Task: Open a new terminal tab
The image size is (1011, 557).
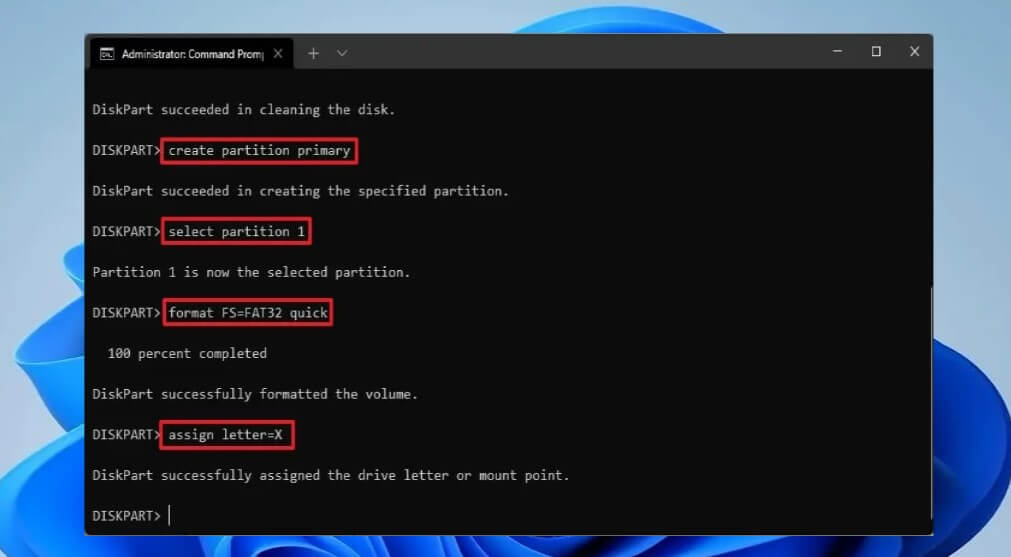Action: [313, 54]
